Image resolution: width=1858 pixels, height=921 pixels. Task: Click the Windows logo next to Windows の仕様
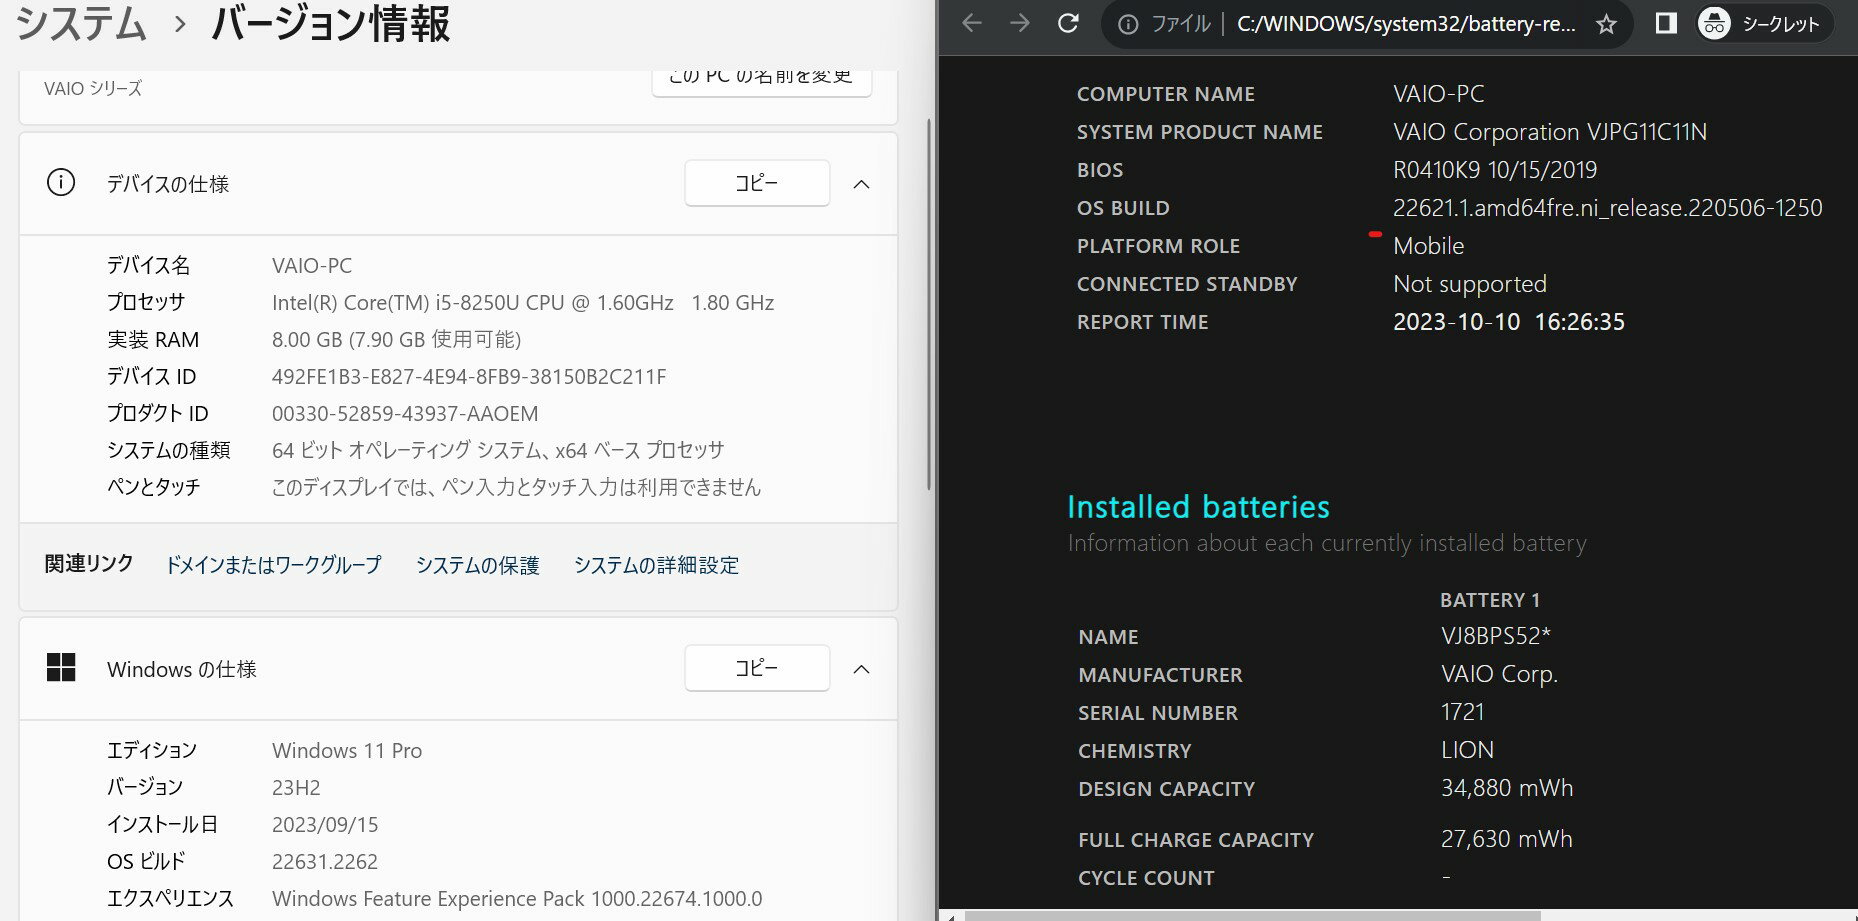click(61, 668)
